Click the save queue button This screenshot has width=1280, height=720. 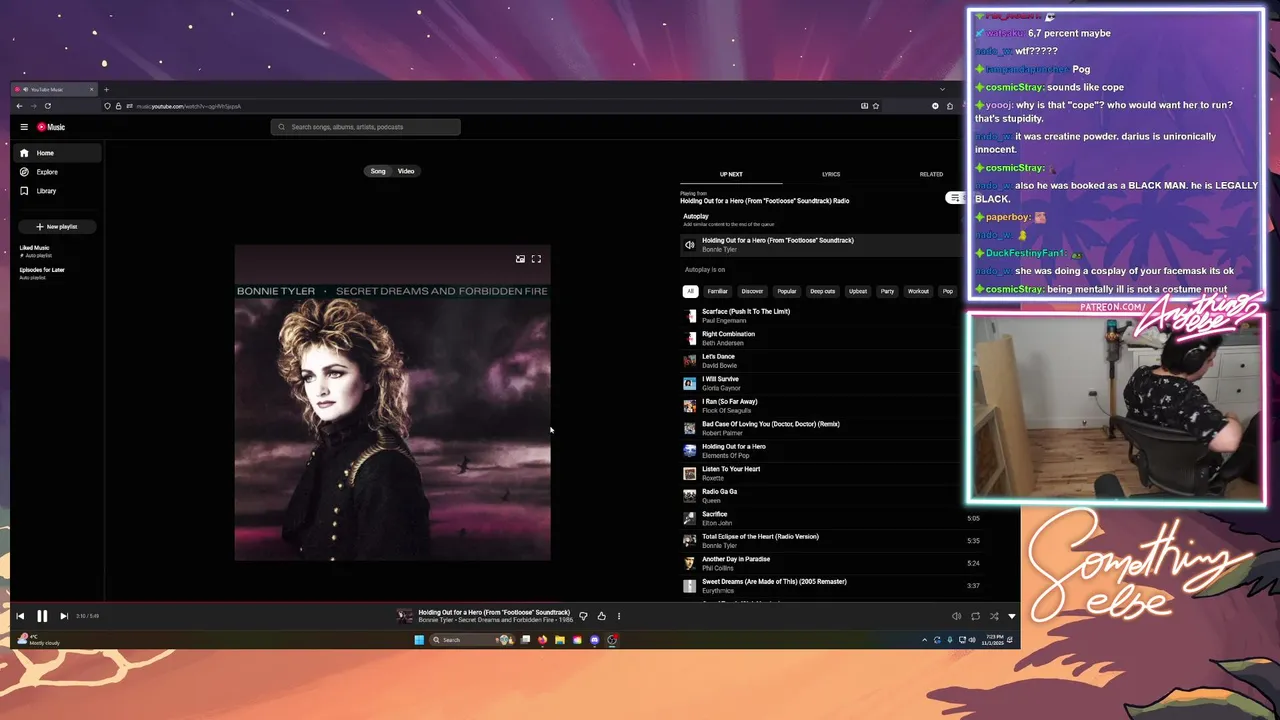(955, 198)
